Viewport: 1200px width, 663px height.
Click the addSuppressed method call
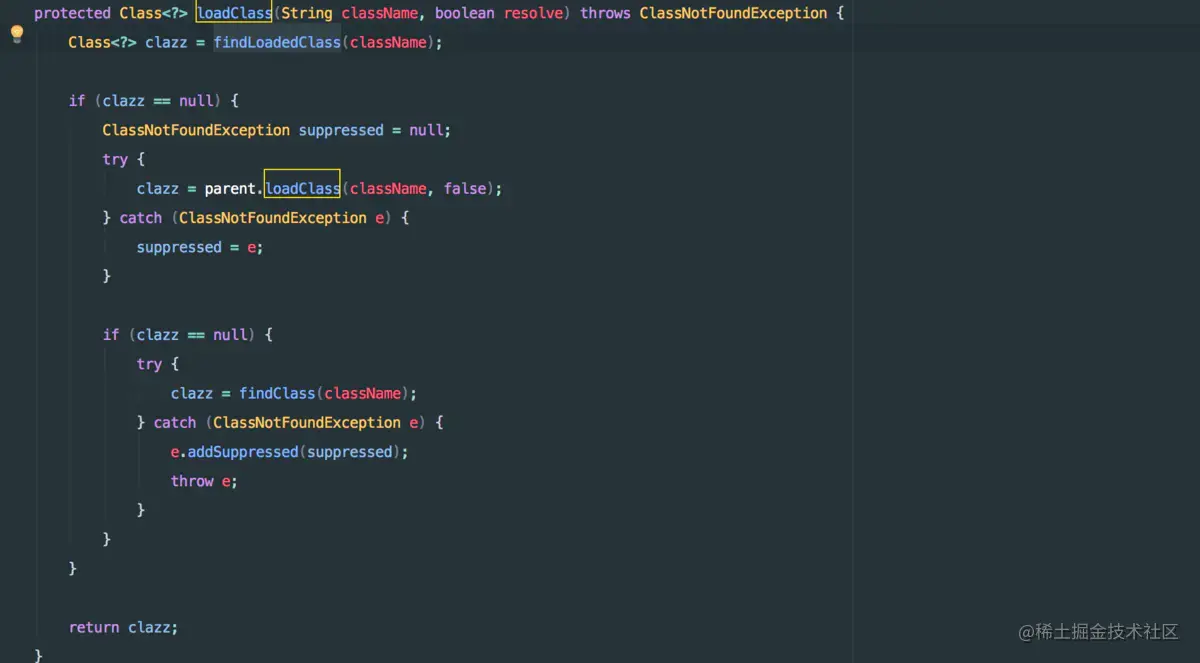coord(243,452)
